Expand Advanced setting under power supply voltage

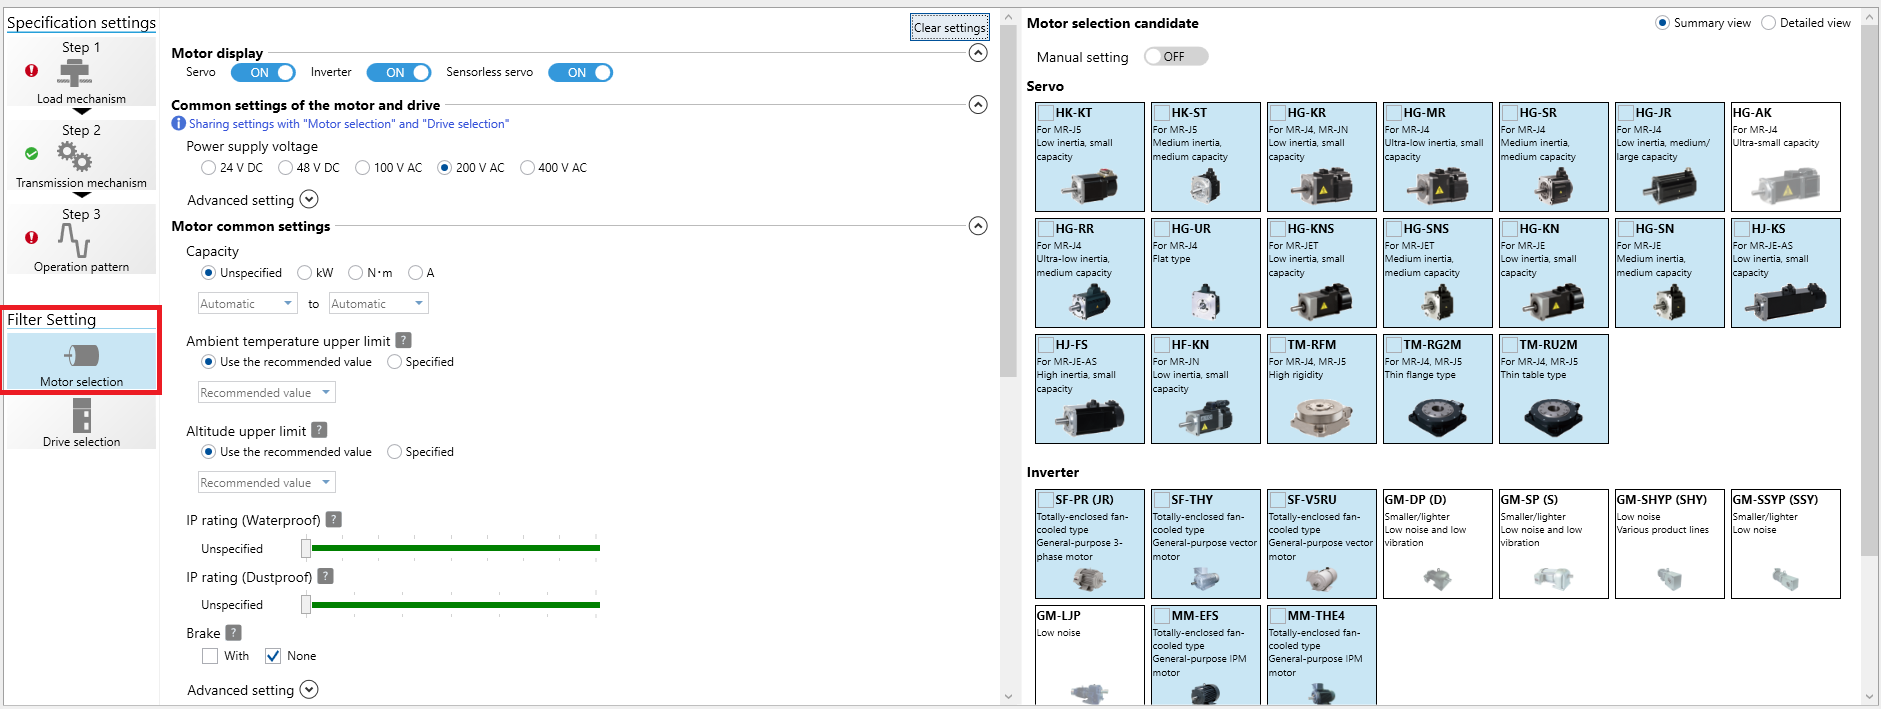click(309, 199)
